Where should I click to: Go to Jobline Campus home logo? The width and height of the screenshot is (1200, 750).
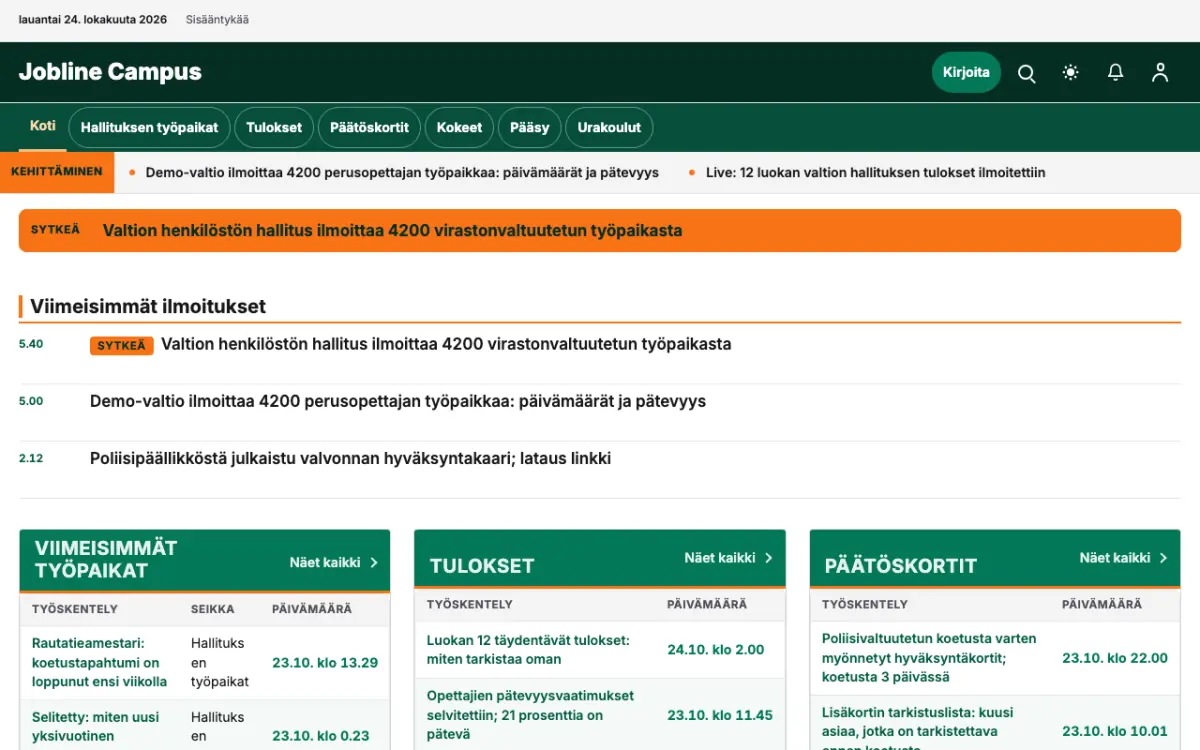110,72
